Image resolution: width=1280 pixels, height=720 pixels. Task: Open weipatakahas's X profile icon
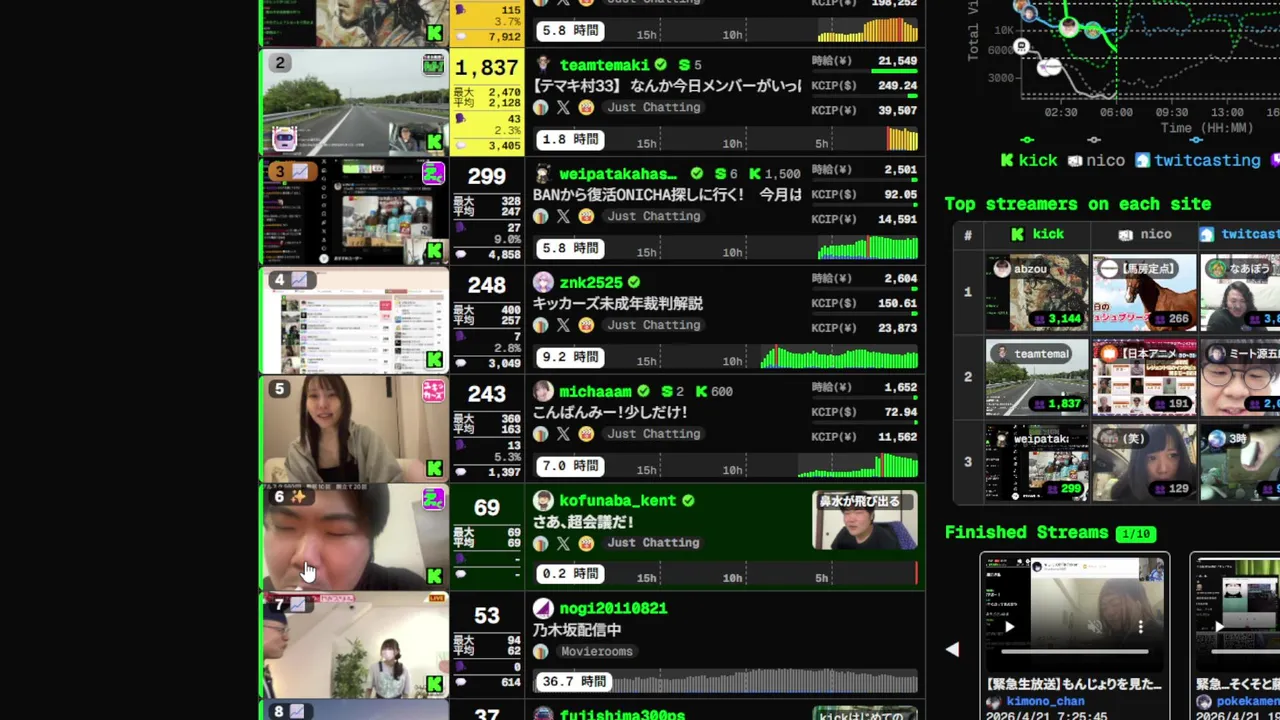tap(563, 217)
